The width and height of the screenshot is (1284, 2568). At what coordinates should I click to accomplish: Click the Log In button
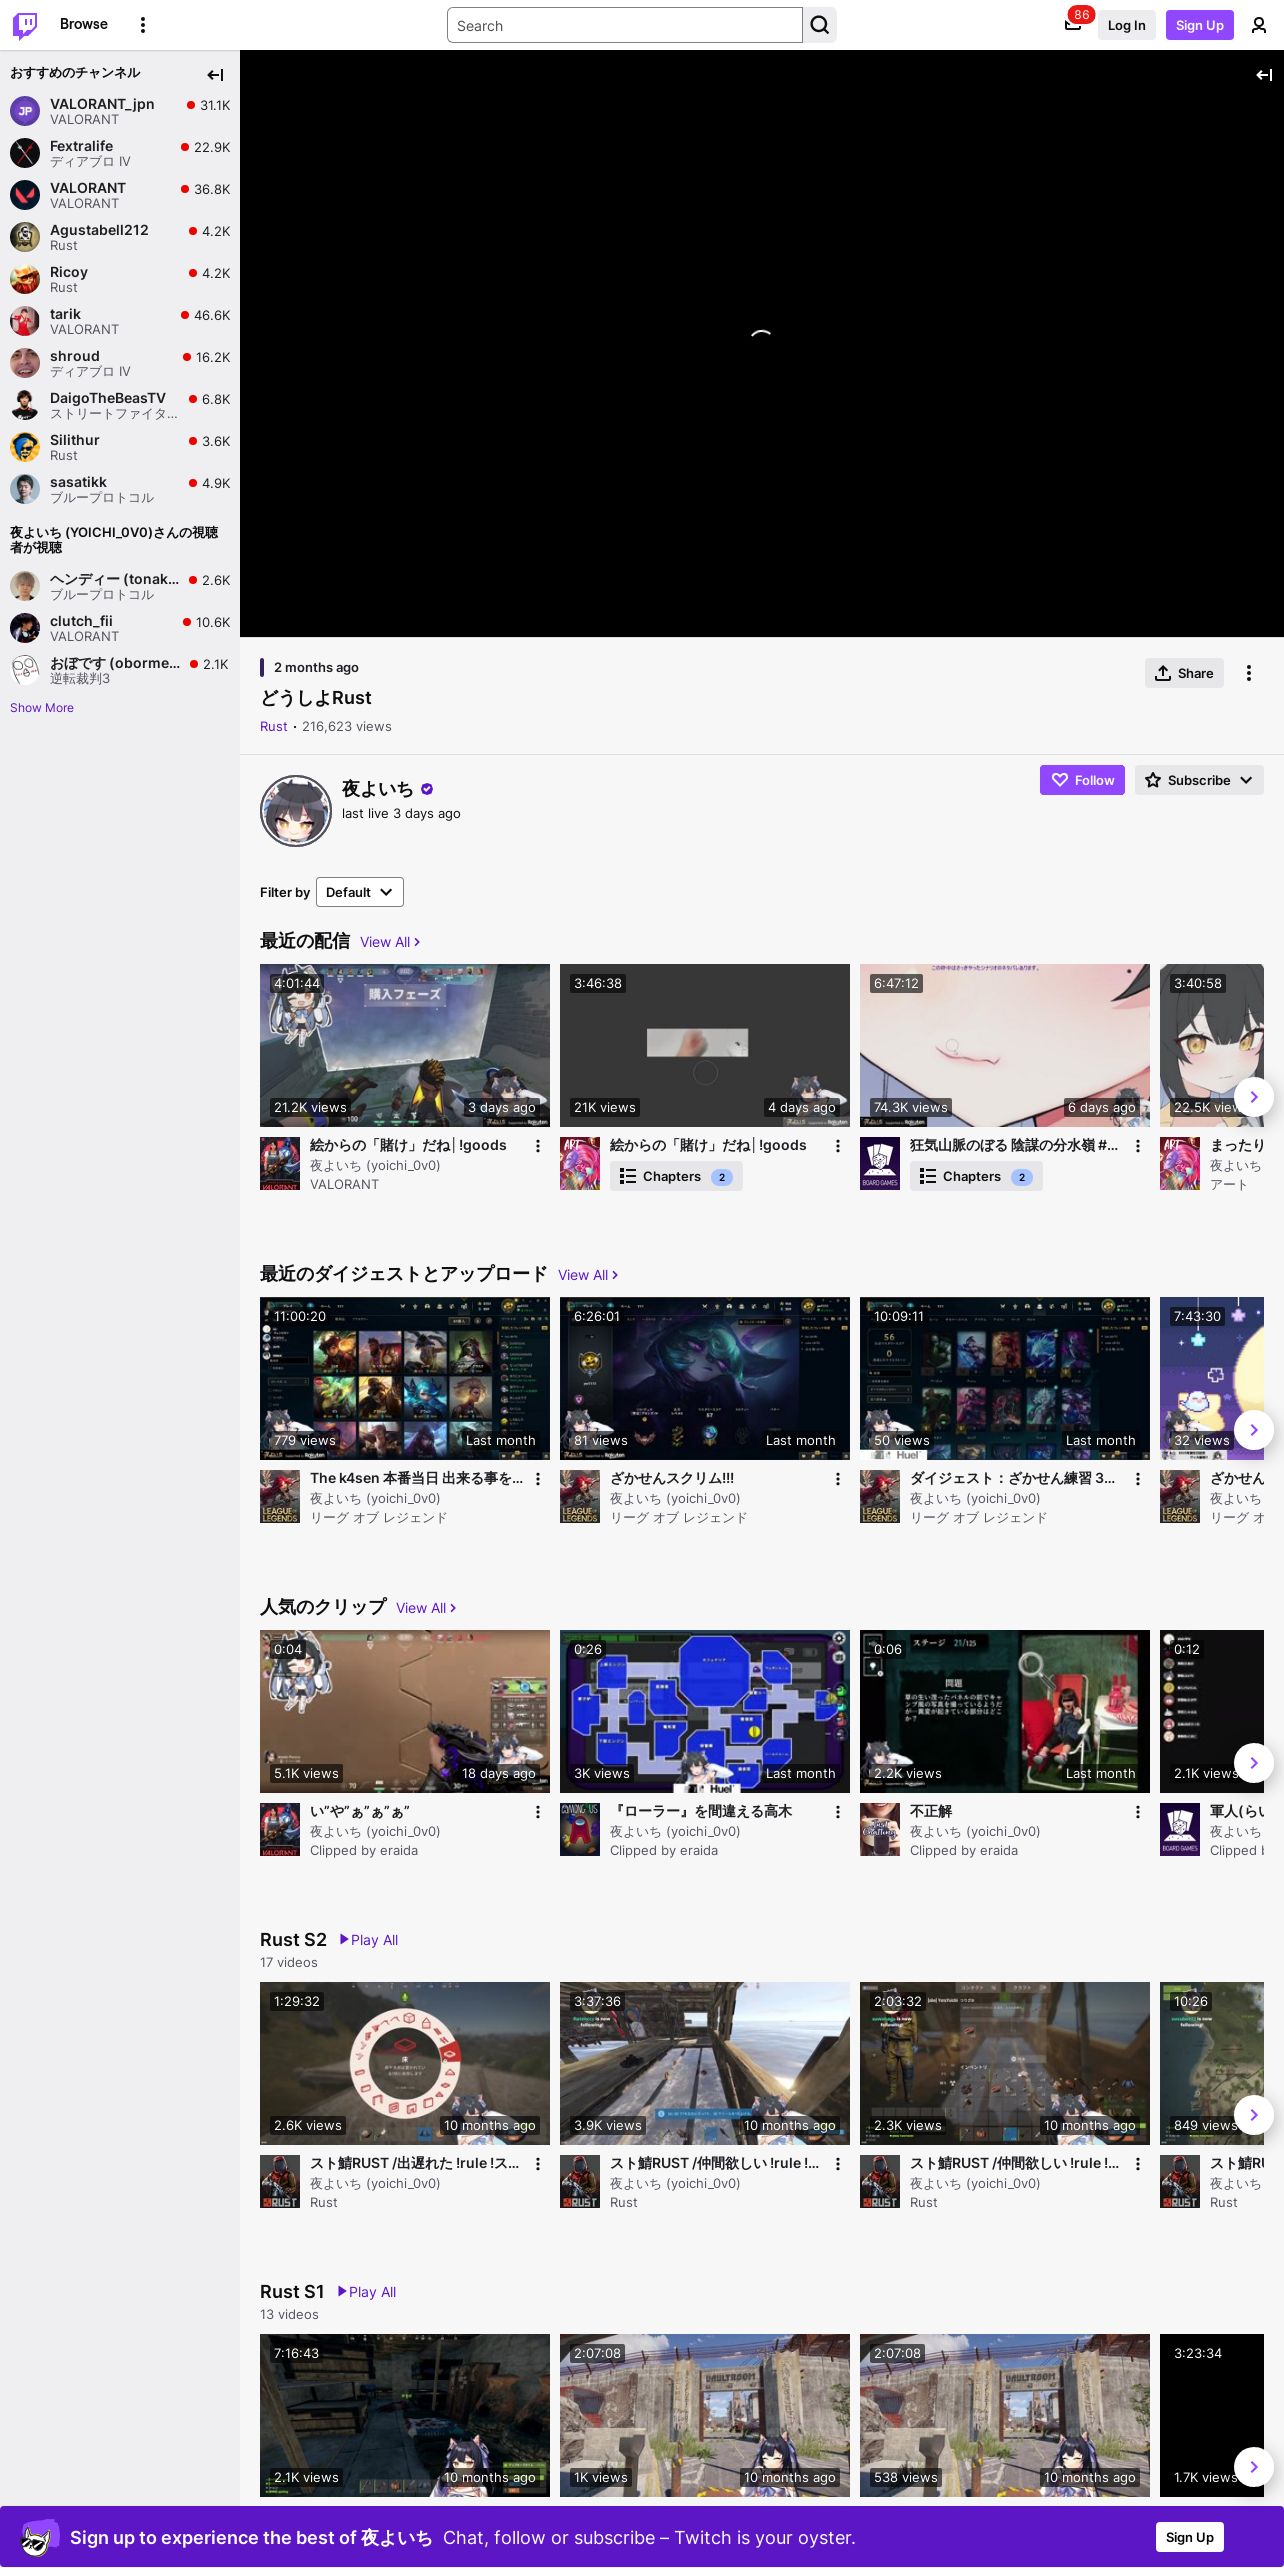coord(1126,25)
